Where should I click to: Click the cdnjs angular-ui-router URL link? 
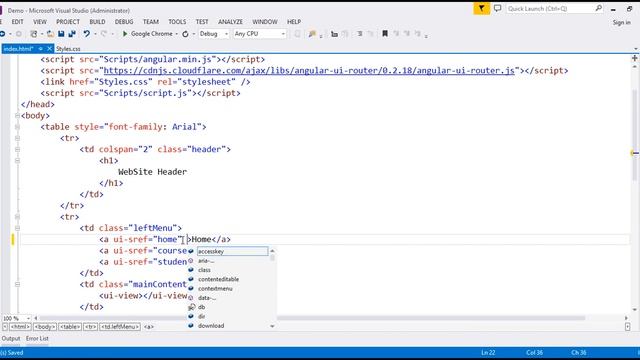309,71
